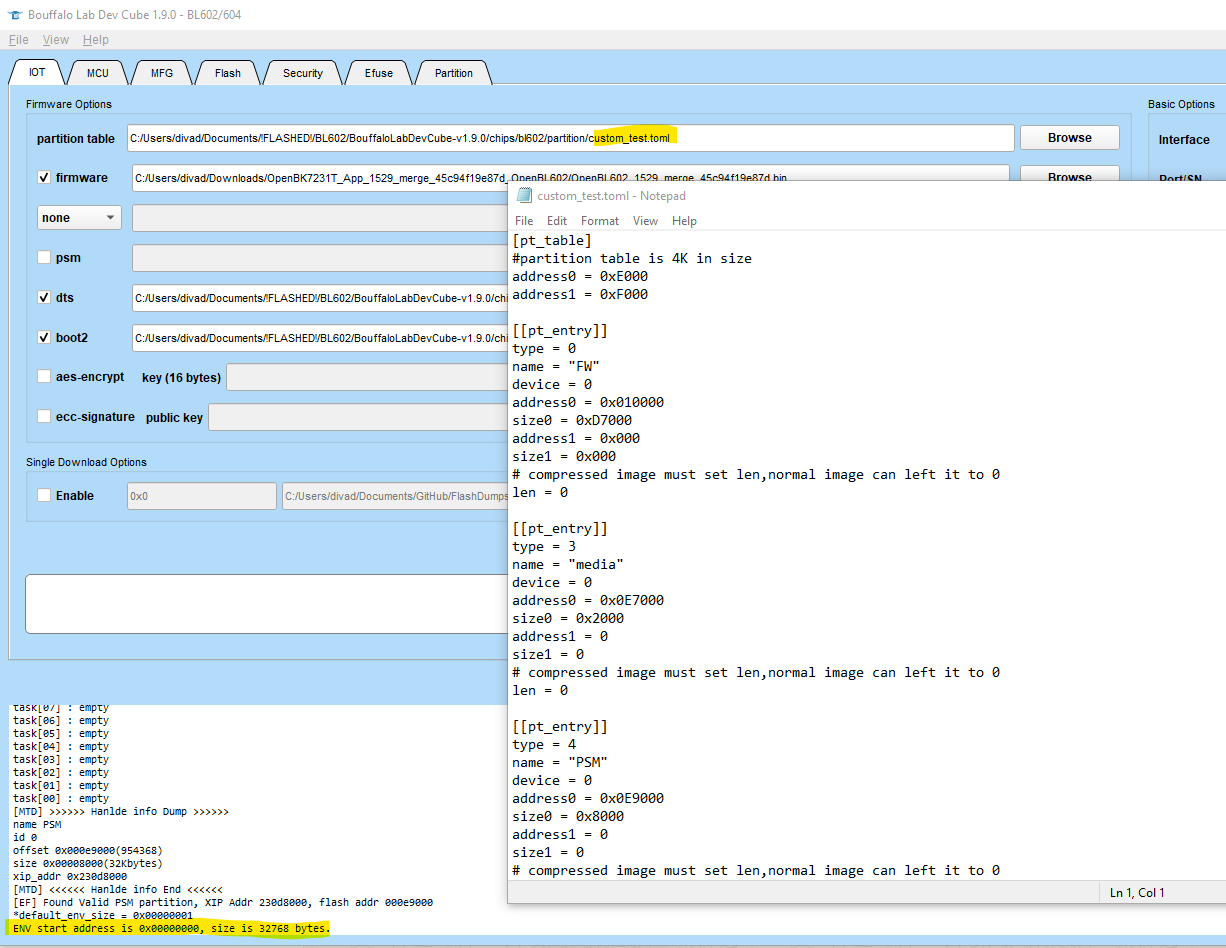Switch to the Flash tab
1226x948 pixels.
tap(228, 73)
